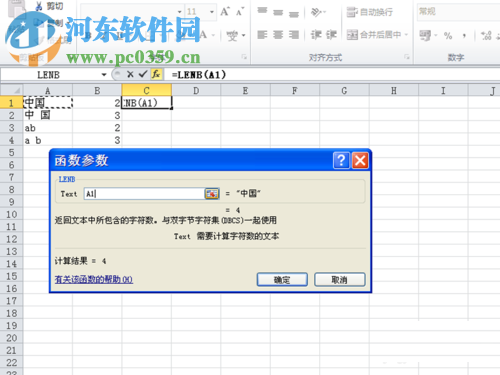Open alignment group dialog launcher (对齐方式)

tap(407, 57)
